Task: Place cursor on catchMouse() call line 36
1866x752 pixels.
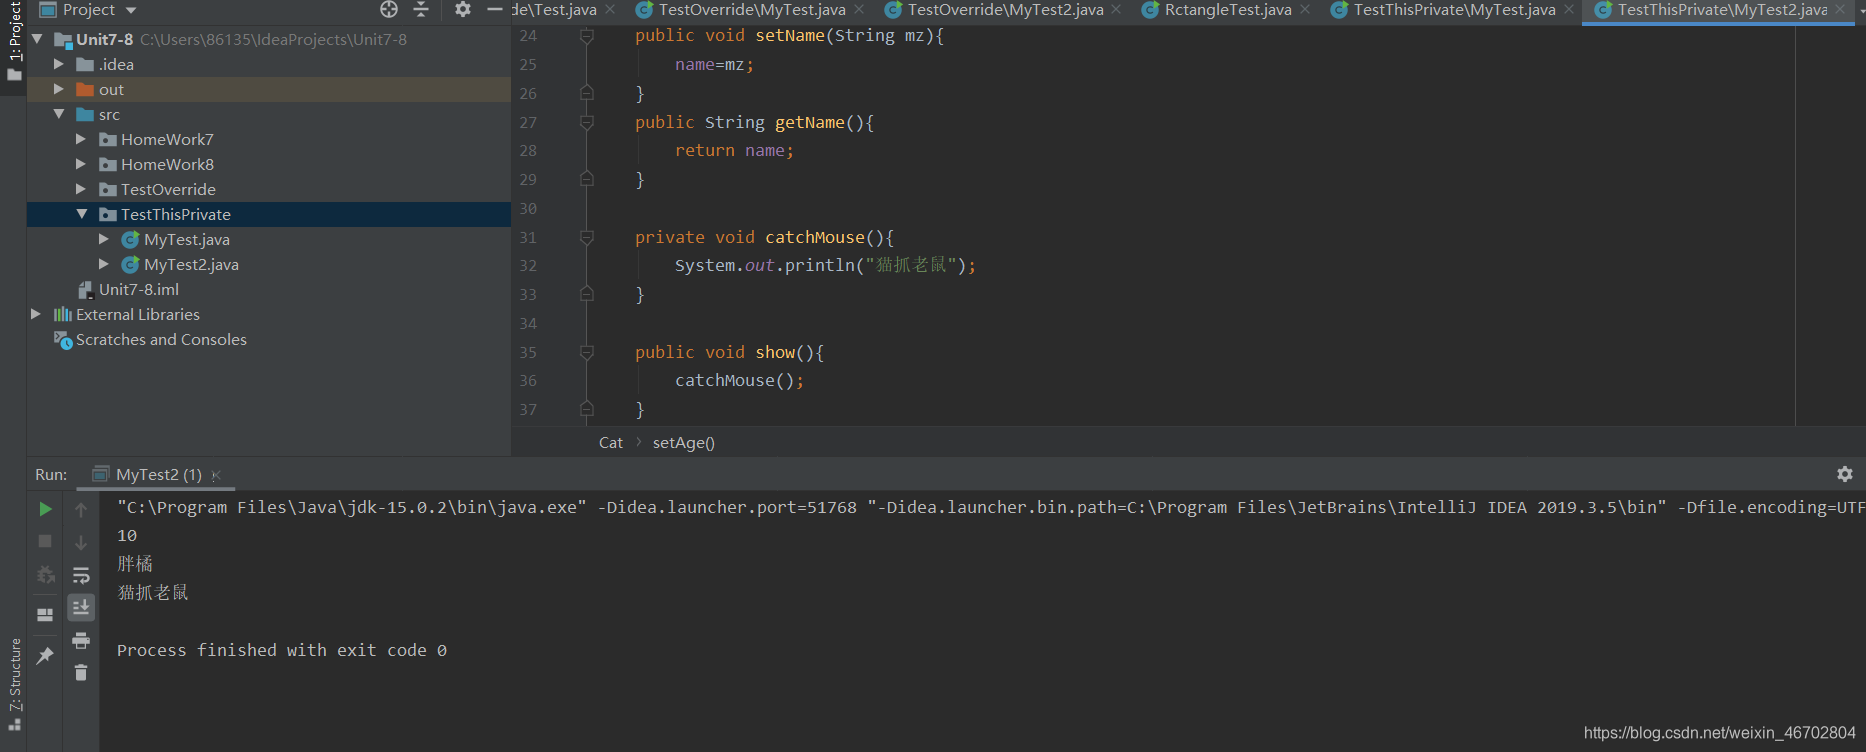Action: pos(739,381)
